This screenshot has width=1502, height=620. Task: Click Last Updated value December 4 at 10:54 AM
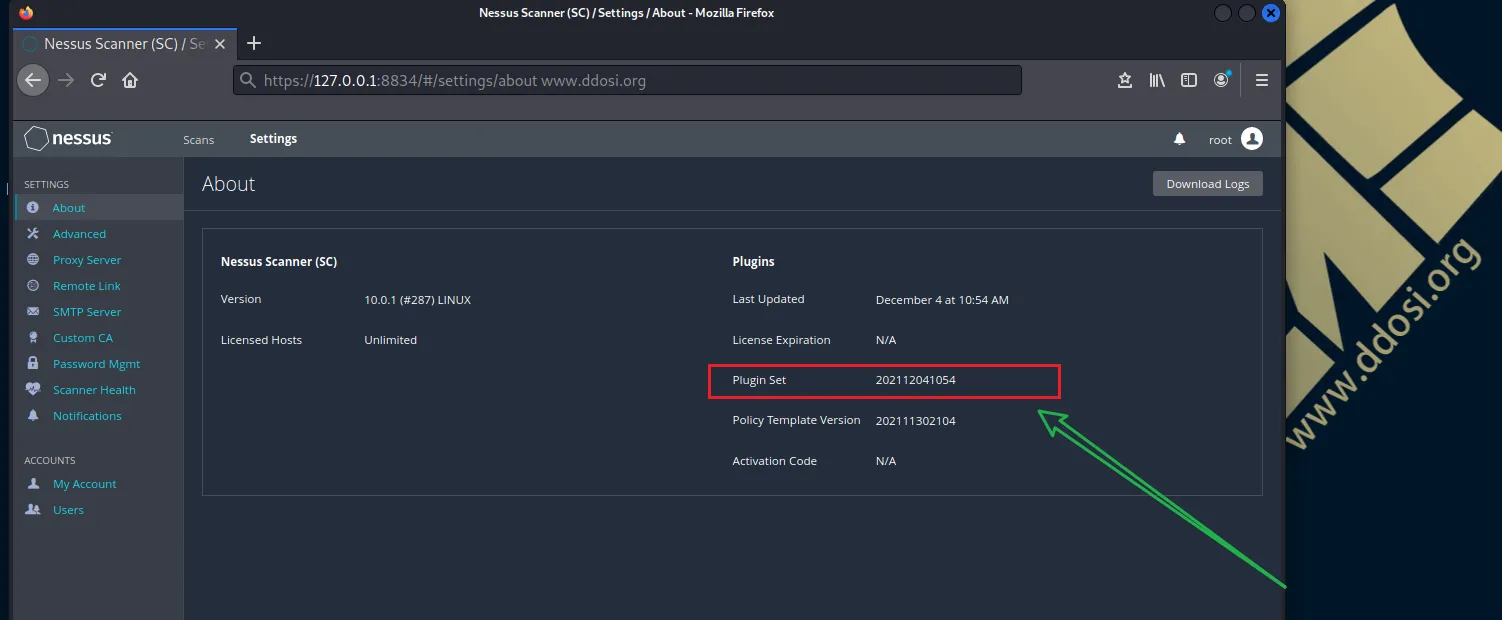coord(942,300)
